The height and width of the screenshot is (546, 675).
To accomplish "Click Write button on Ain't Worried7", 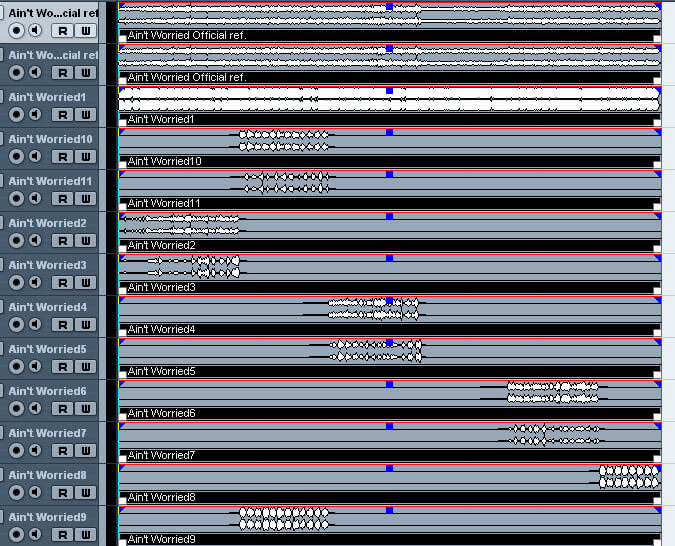I will tap(86, 450).
